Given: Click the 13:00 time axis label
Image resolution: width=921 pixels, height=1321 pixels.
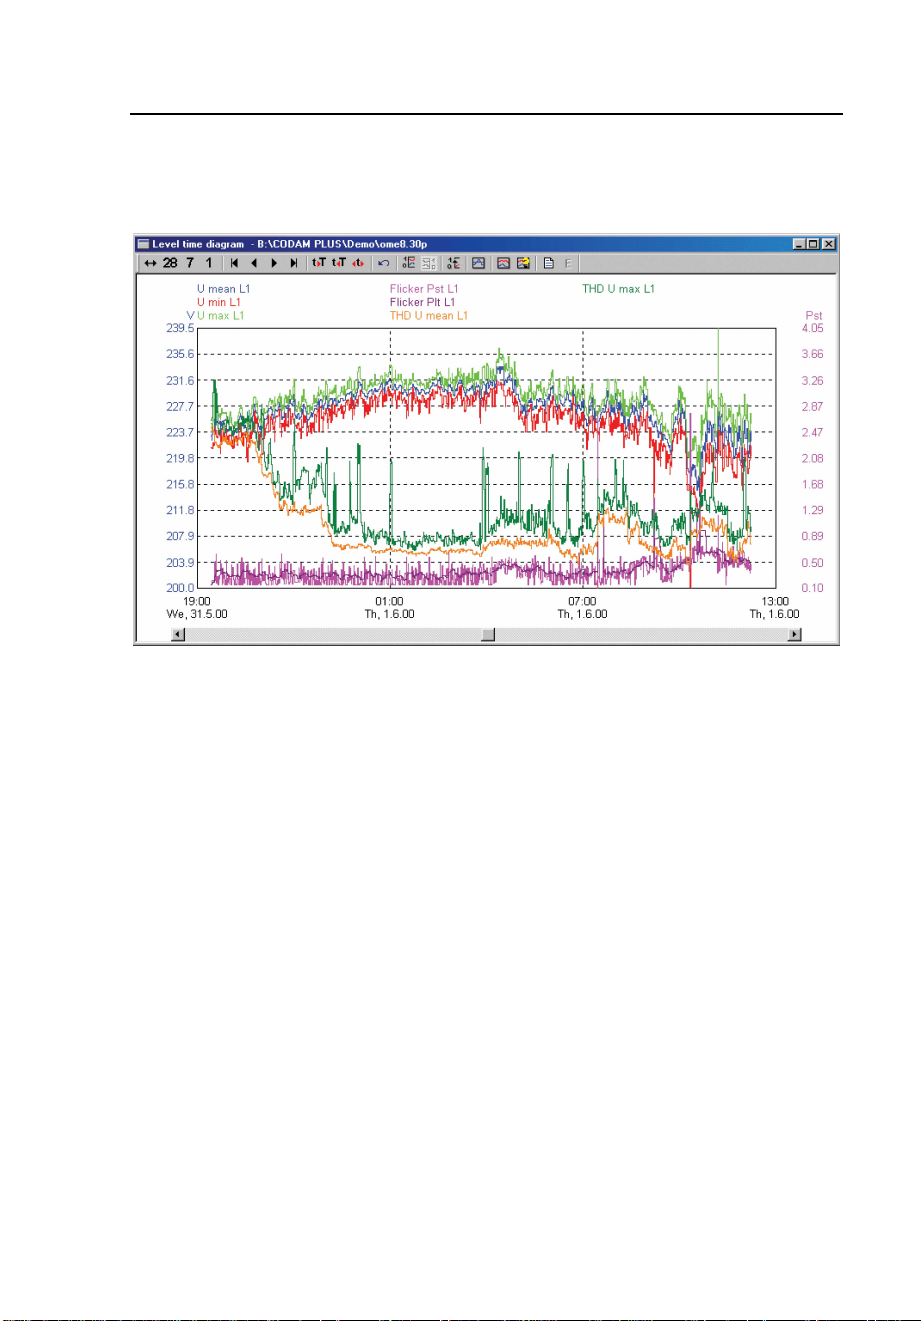Looking at the screenshot, I should 775,602.
